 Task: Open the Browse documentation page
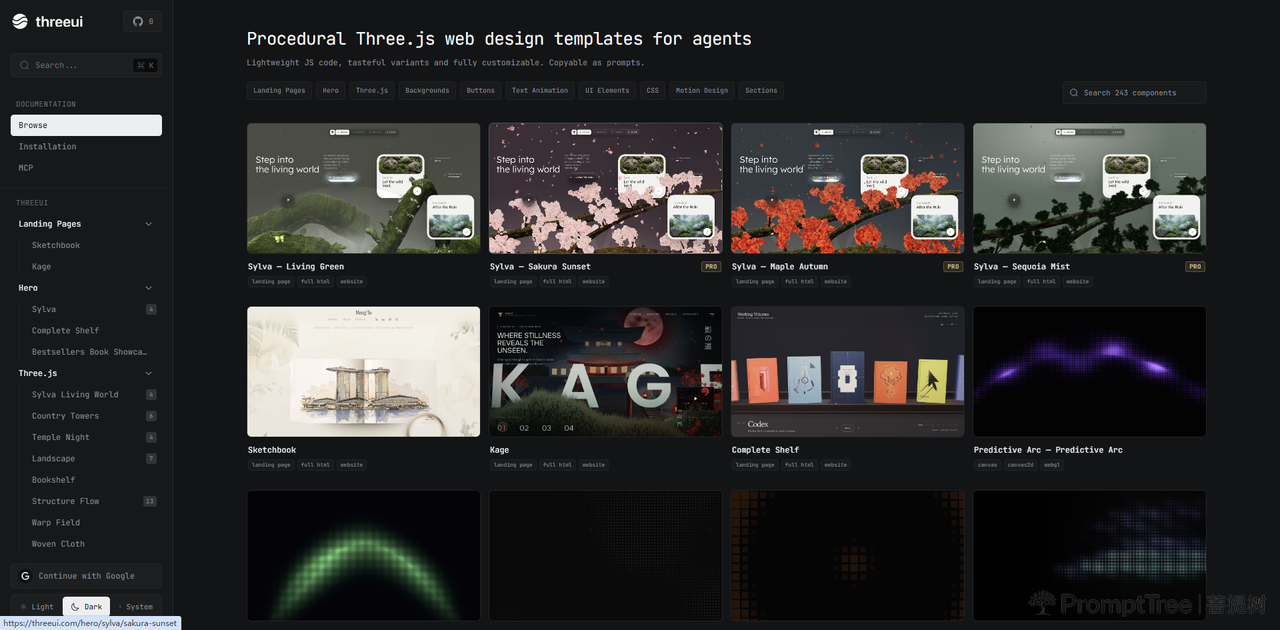coord(86,125)
